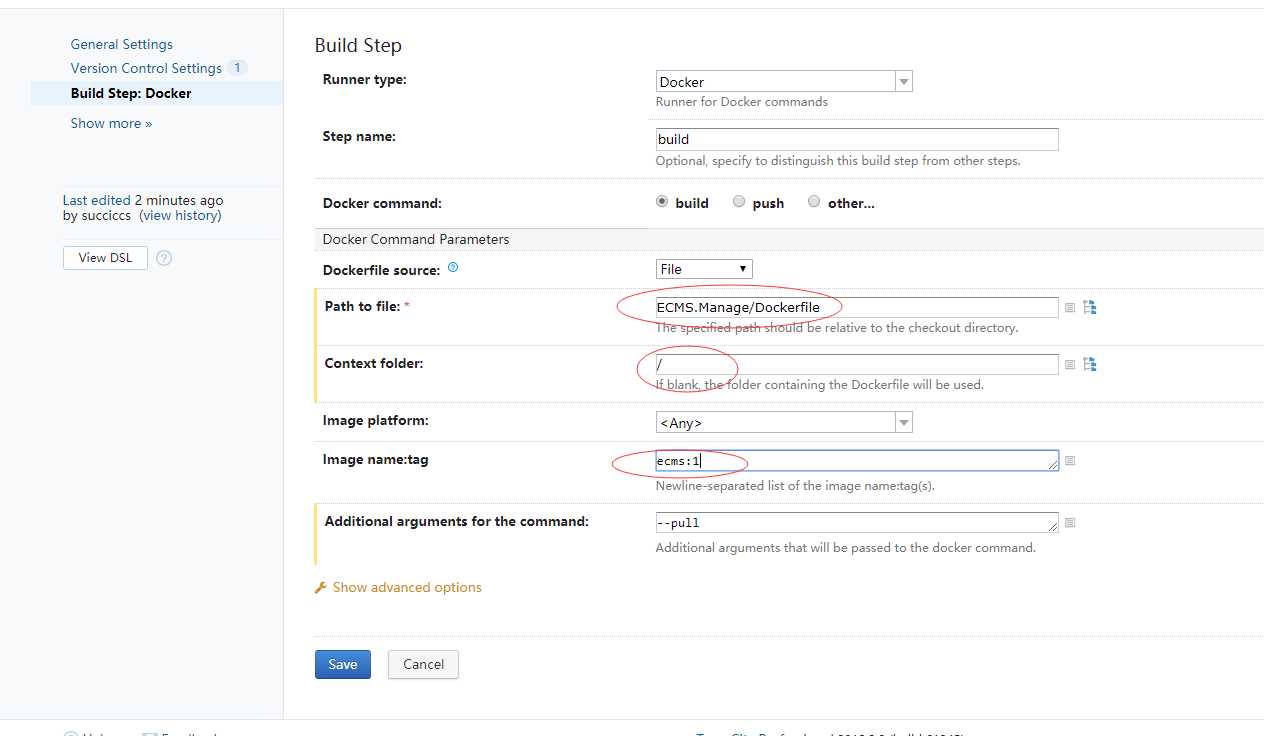The width and height of the screenshot is (1264, 736).
Task: Open the view history link
Action: [x=180, y=215]
